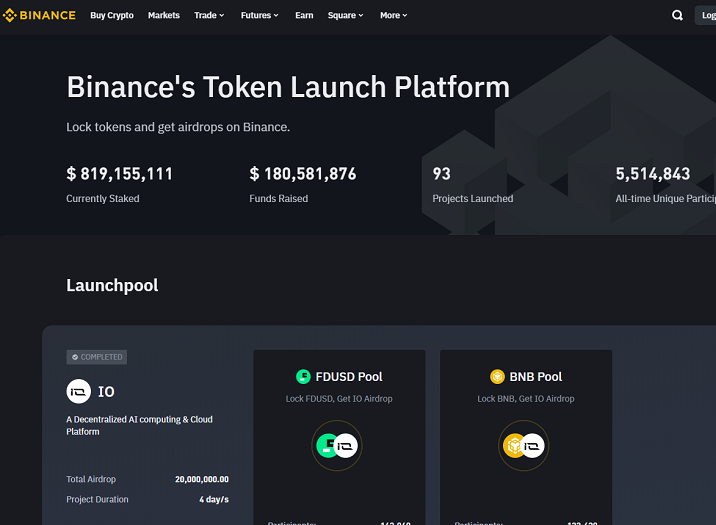Click the Log In button

coord(705,15)
